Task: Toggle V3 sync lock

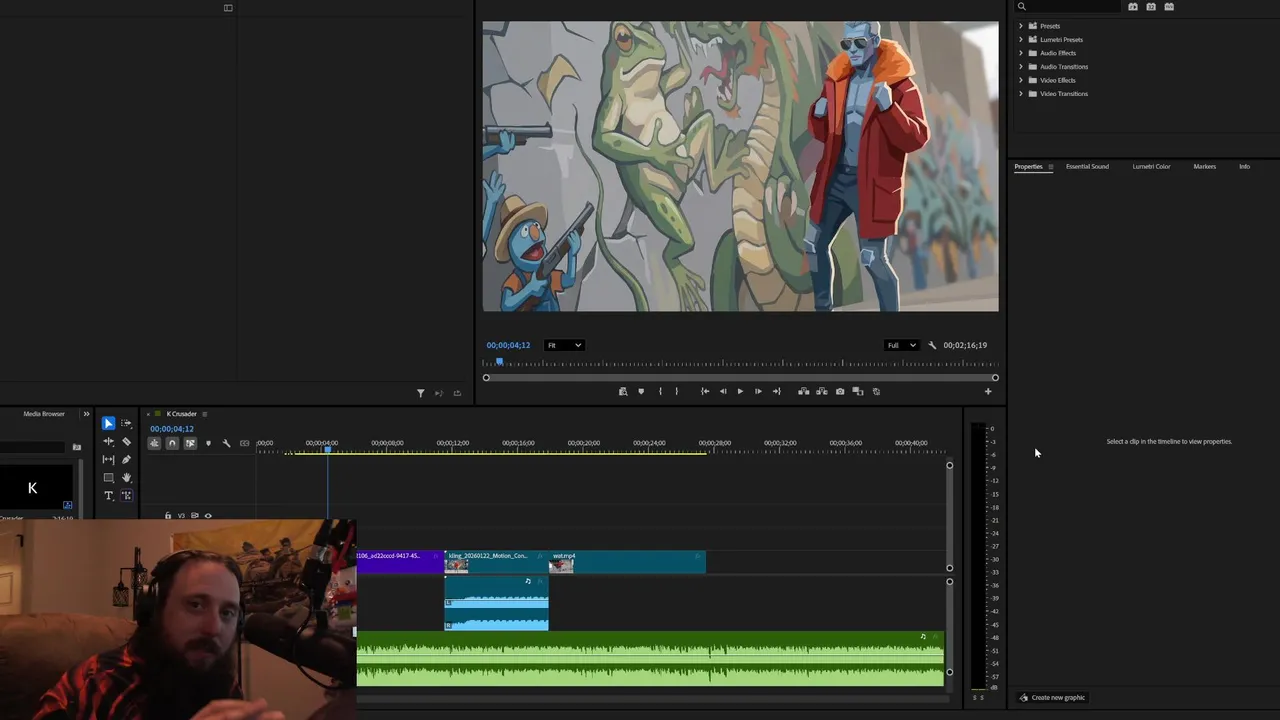Action: click(195, 516)
